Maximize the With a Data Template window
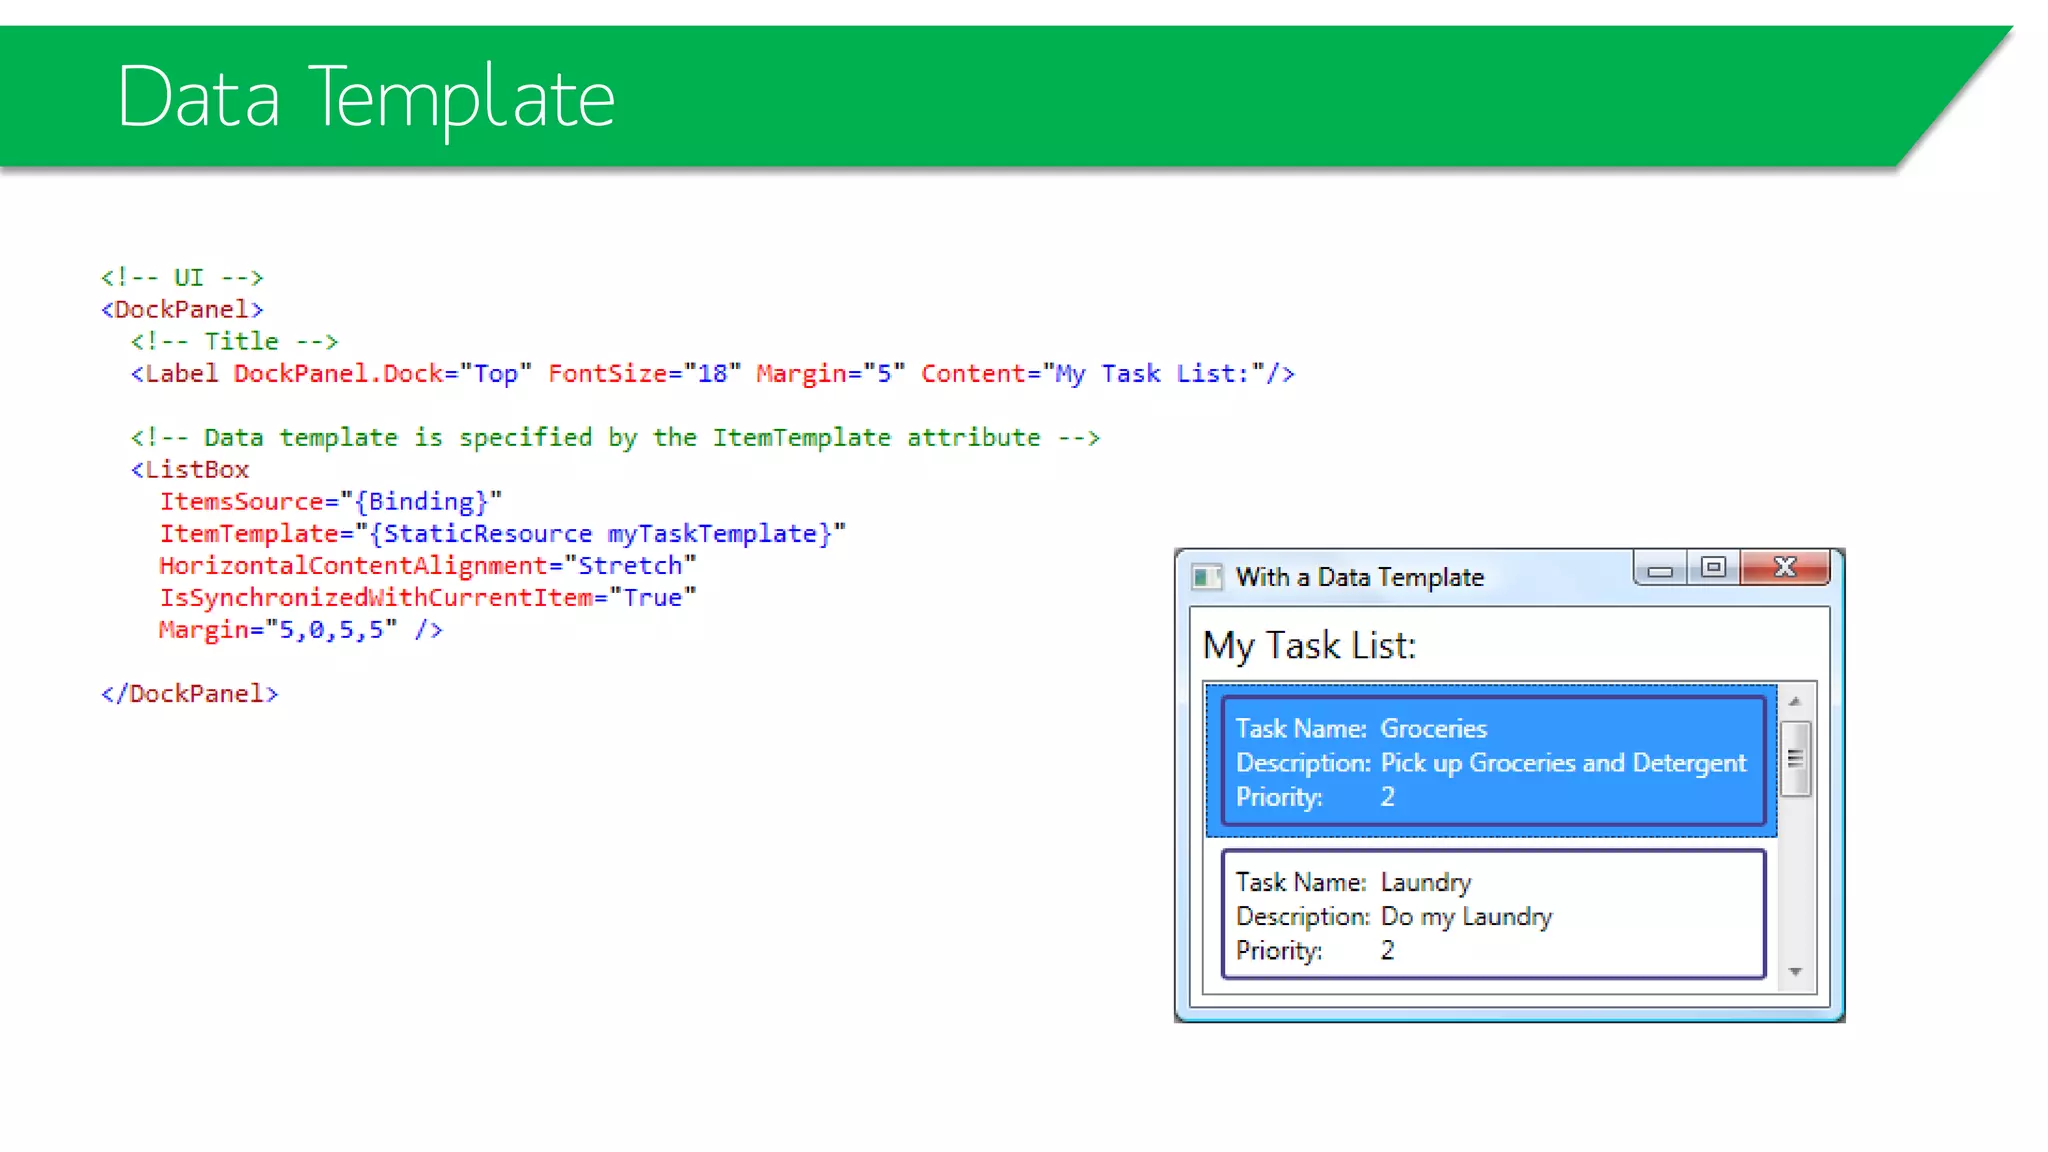This screenshot has width=2048, height=1152. (x=1713, y=568)
